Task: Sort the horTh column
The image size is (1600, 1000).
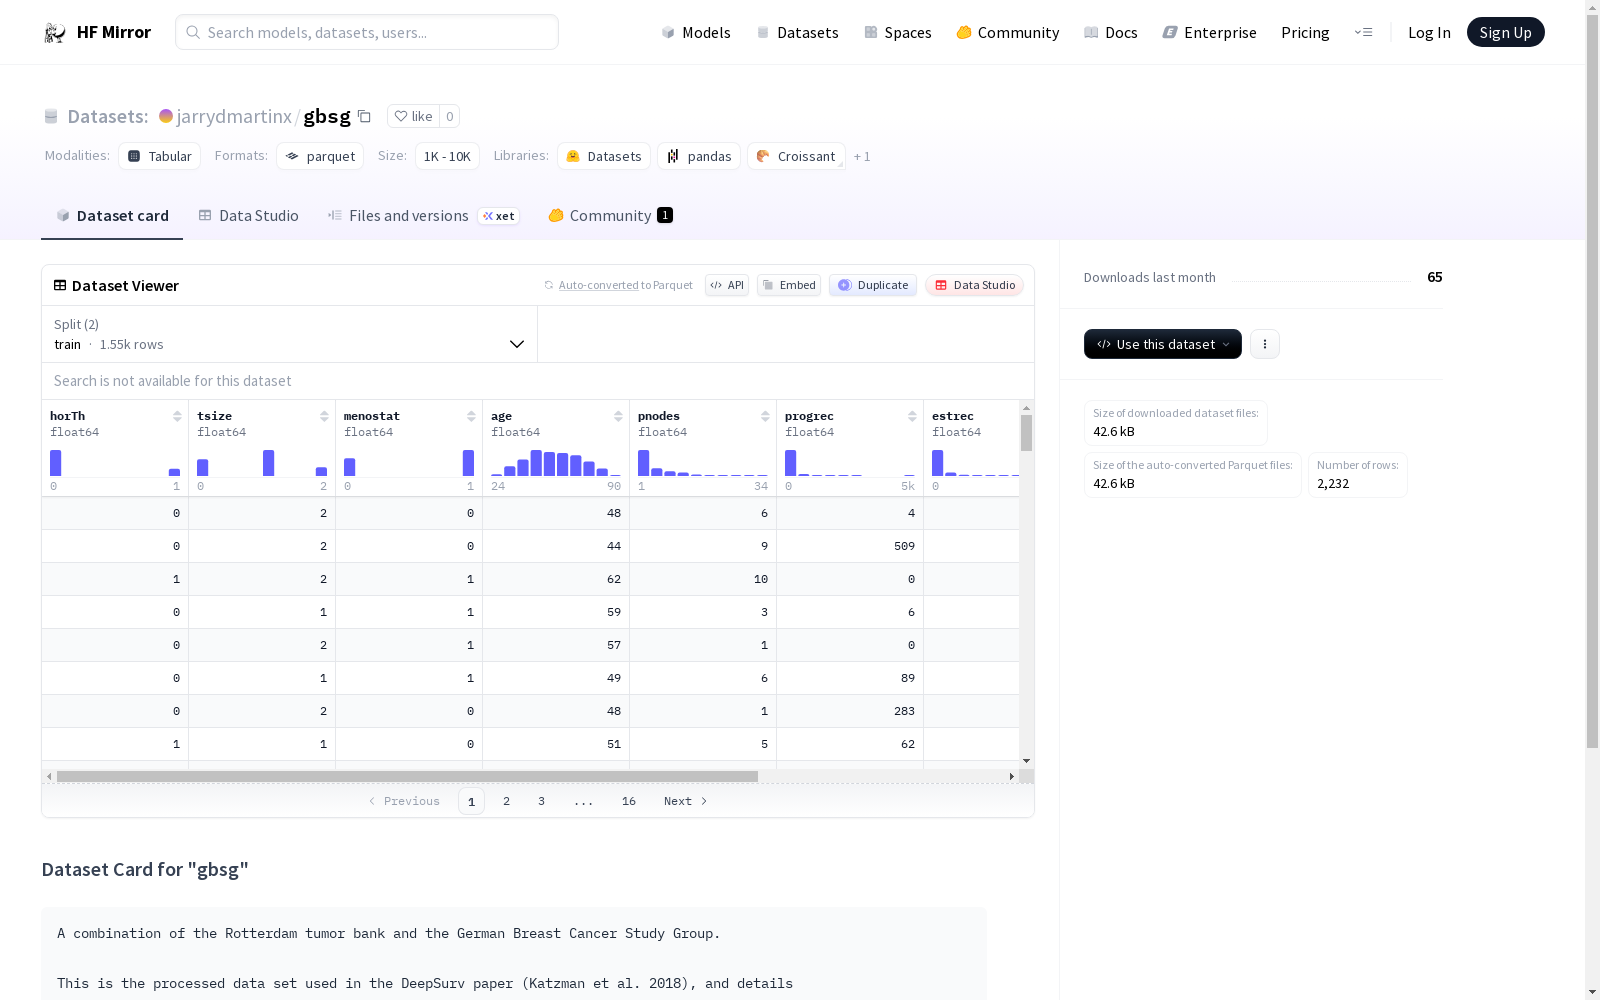Action: coord(177,416)
